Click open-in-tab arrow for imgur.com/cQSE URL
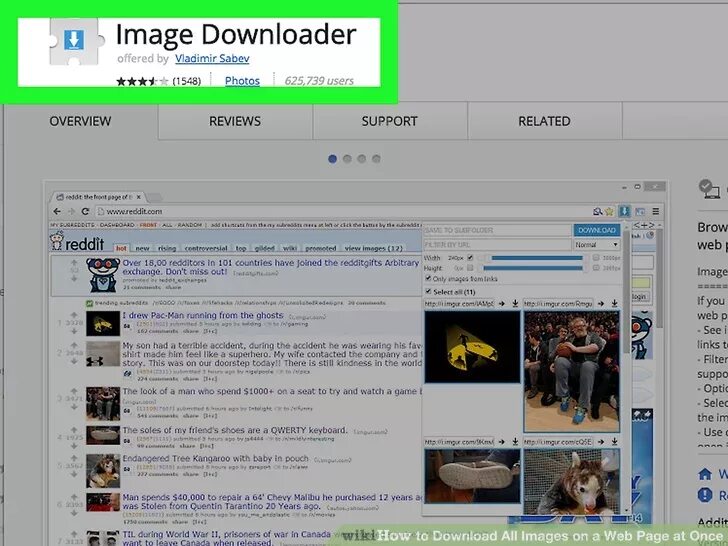Image resolution: width=728 pixels, height=546 pixels. 601,442
